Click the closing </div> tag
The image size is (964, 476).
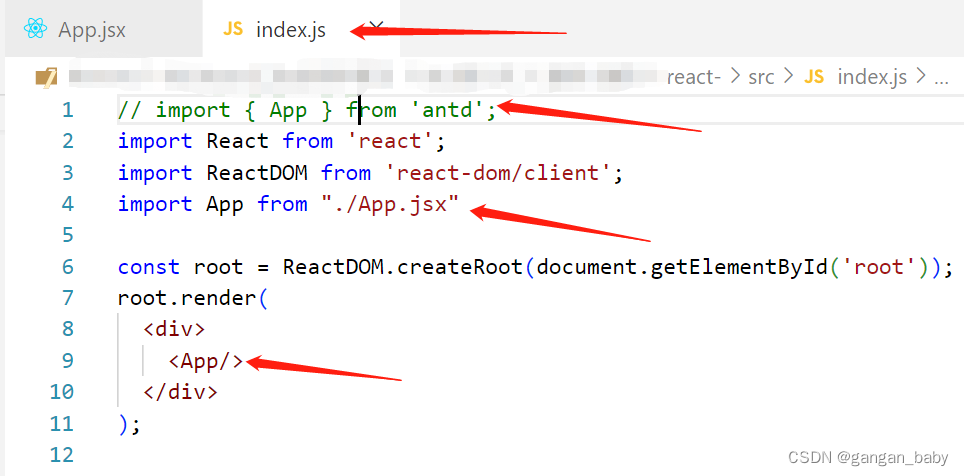[180, 392]
